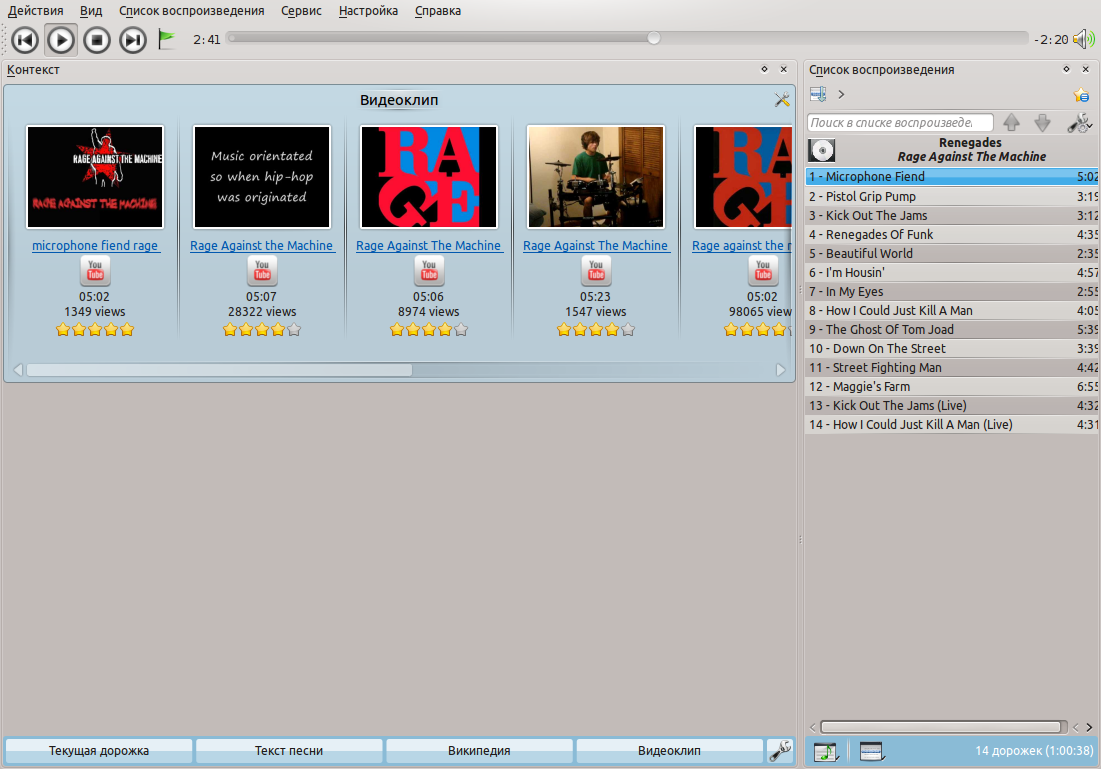
Task: Click the YouTube icon above 05:06
Action: coord(429,271)
